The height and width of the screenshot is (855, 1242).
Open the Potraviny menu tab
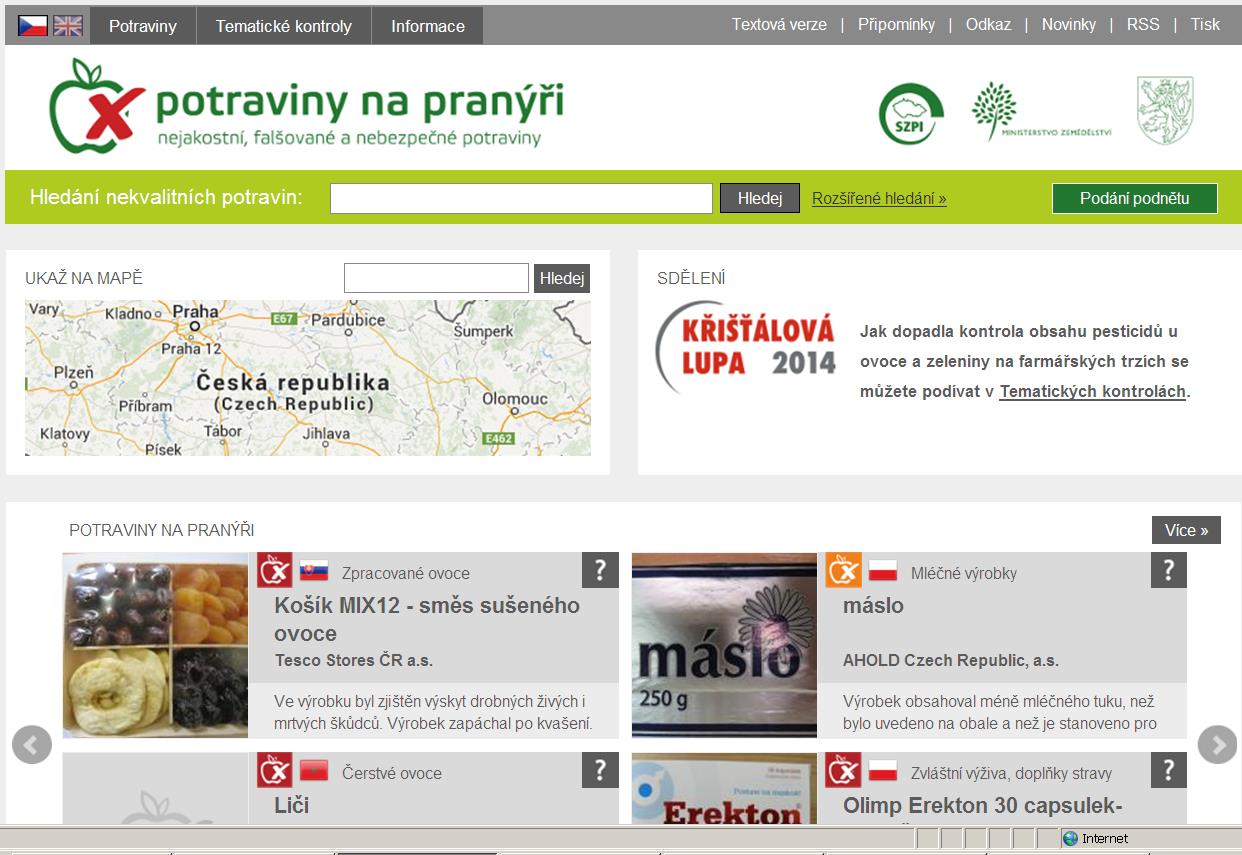click(x=143, y=26)
